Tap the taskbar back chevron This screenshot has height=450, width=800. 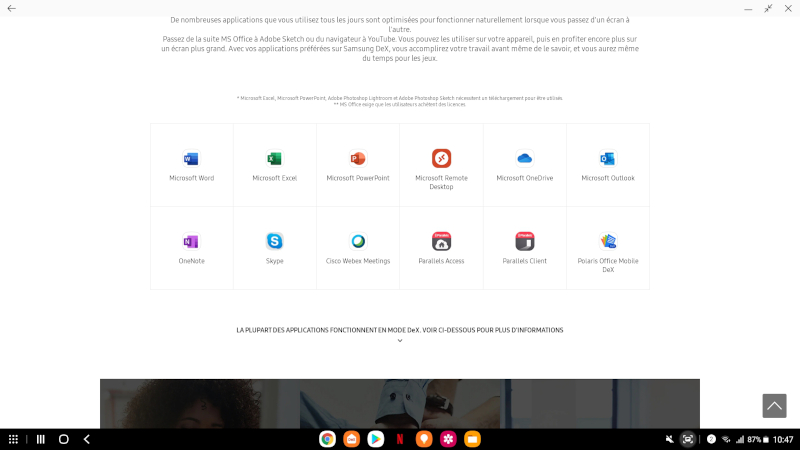tap(87, 439)
